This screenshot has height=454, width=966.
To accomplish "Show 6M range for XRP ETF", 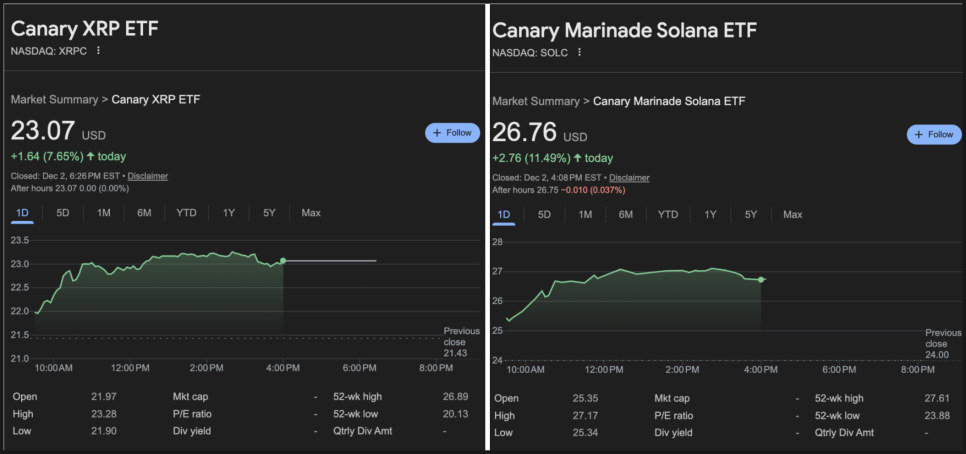I will 144,212.
